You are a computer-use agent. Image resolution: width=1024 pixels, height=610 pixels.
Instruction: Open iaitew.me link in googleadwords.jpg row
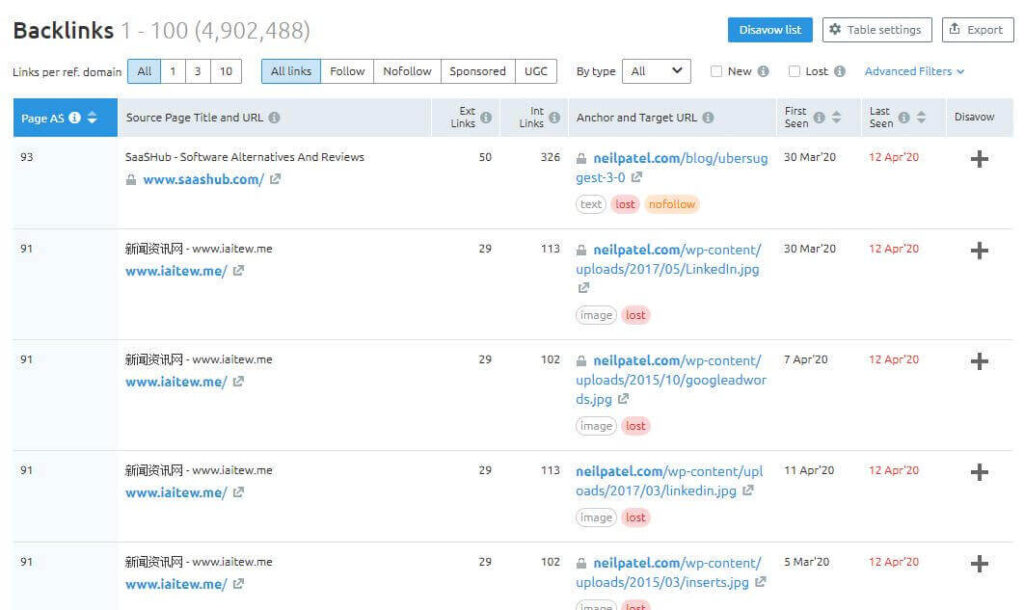pos(176,382)
